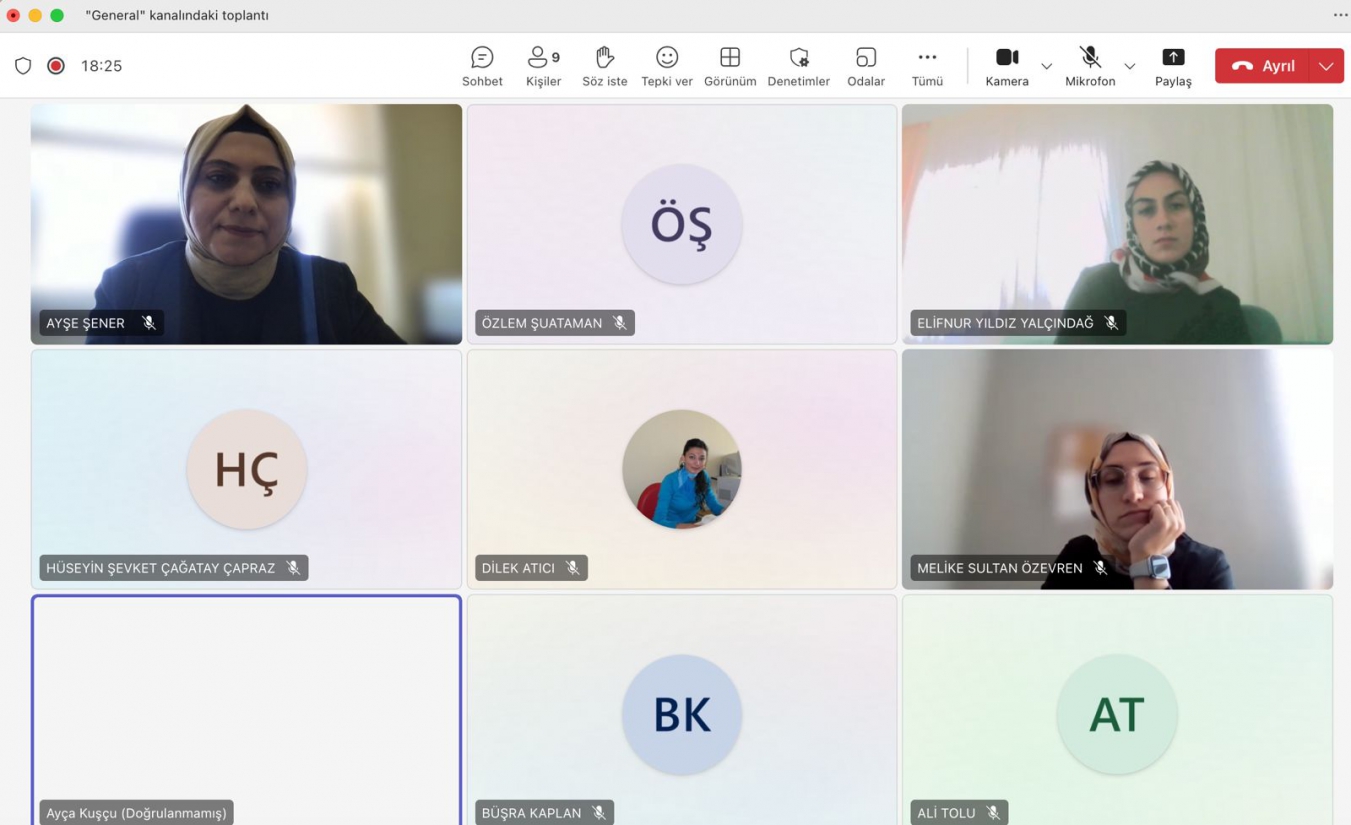Open Tepki ver reactions menu
The width and height of the screenshot is (1351, 825).
point(667,66)
